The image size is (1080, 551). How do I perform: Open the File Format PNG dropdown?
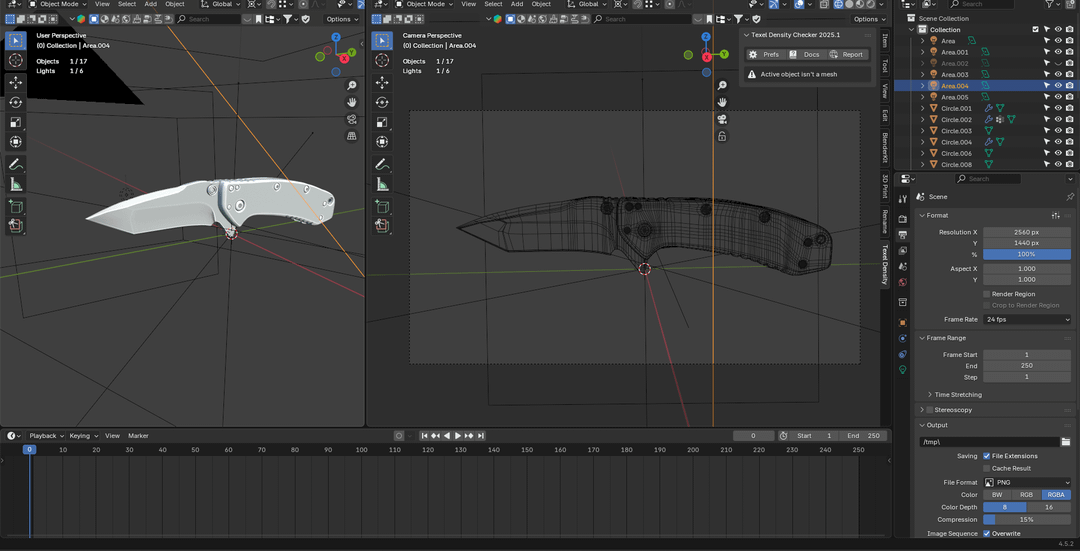coord(1027,482)
